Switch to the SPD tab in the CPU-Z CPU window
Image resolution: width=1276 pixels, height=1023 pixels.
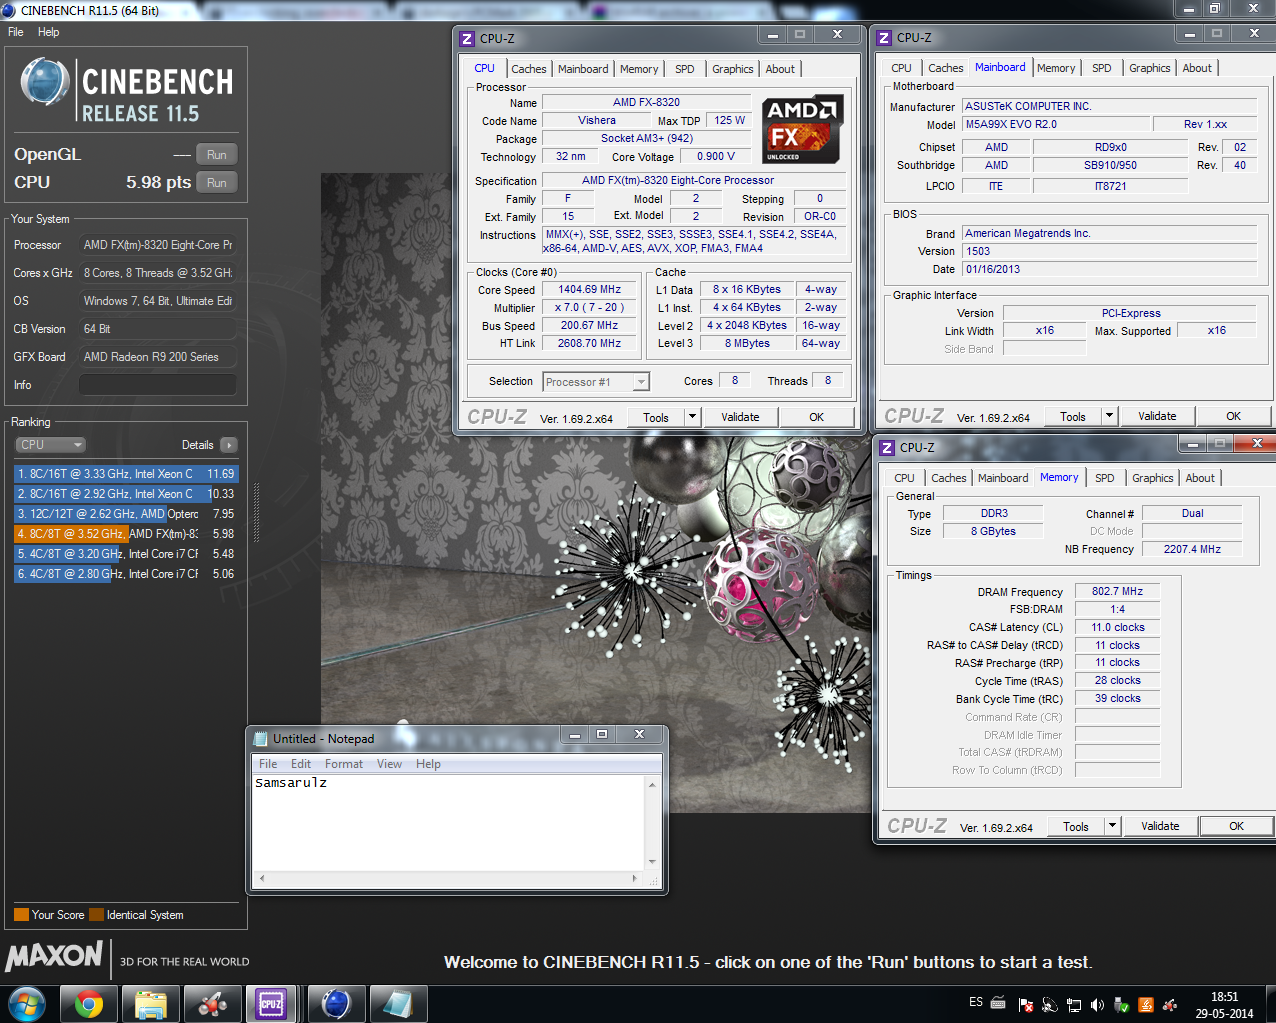685,69
